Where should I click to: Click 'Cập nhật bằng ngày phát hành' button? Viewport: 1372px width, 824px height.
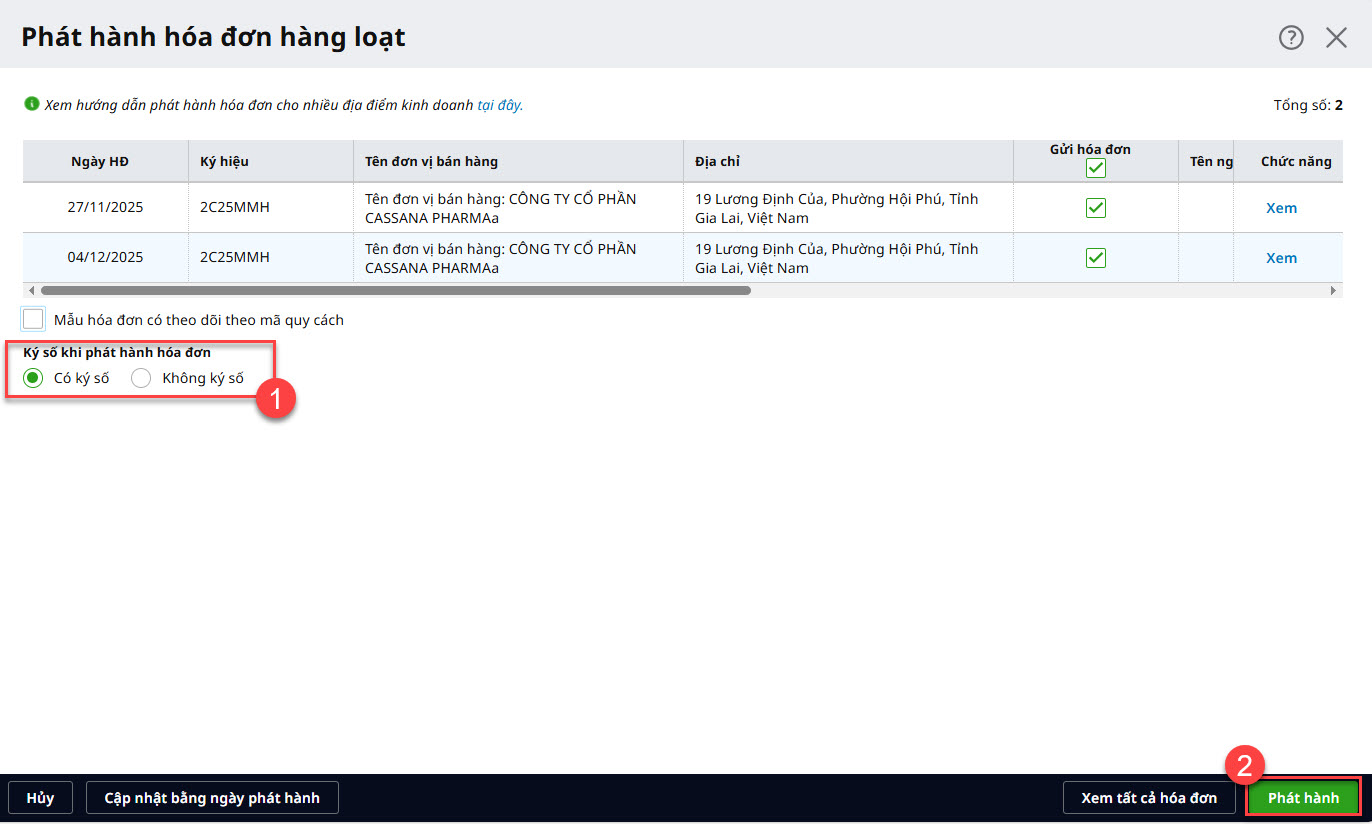(212, 798)
